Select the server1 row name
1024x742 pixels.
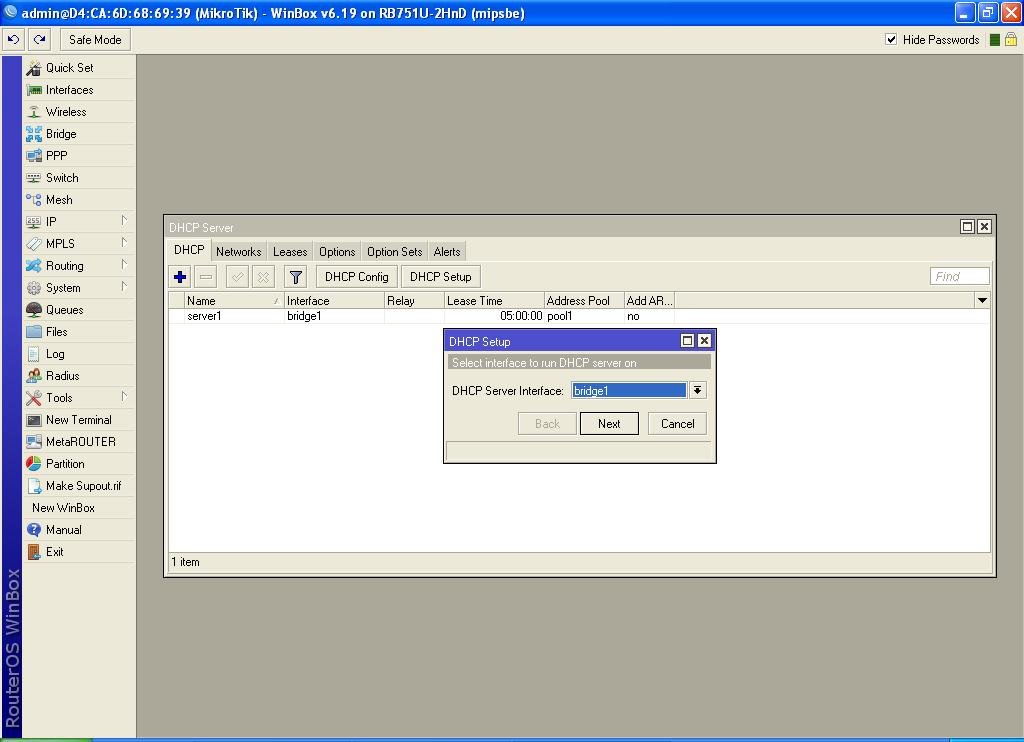pyautogui.click(x=204, y=316)
